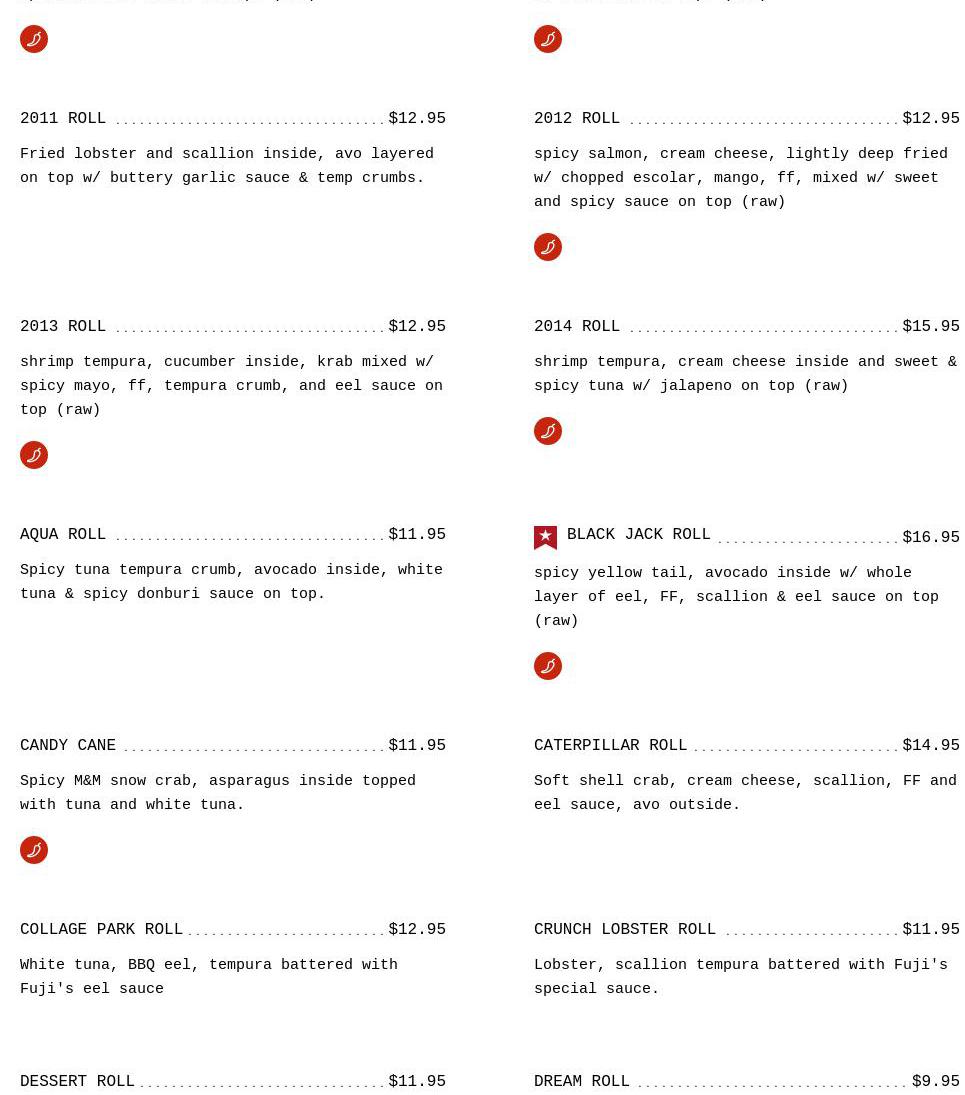Select the 2012 ROLL heading
Screen dimensions: 965x1095
coord(576,119)
